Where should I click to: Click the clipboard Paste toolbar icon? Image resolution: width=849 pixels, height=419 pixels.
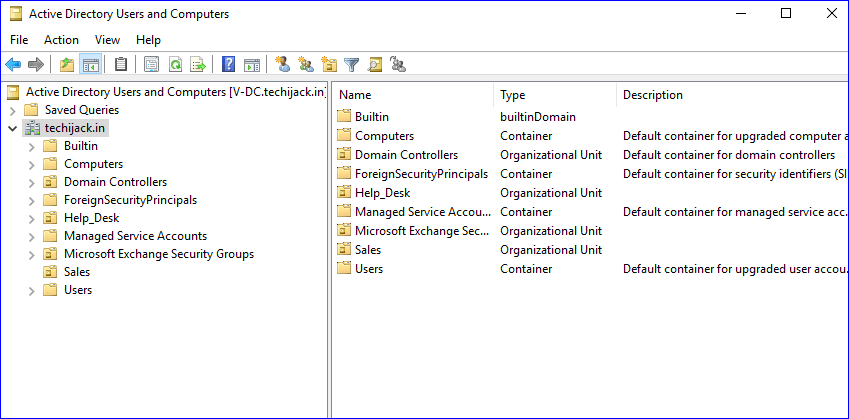click(x=121, y=65)
